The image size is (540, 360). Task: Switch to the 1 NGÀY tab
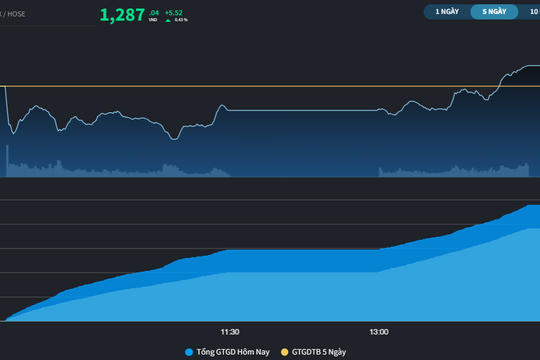coord(447,12)
